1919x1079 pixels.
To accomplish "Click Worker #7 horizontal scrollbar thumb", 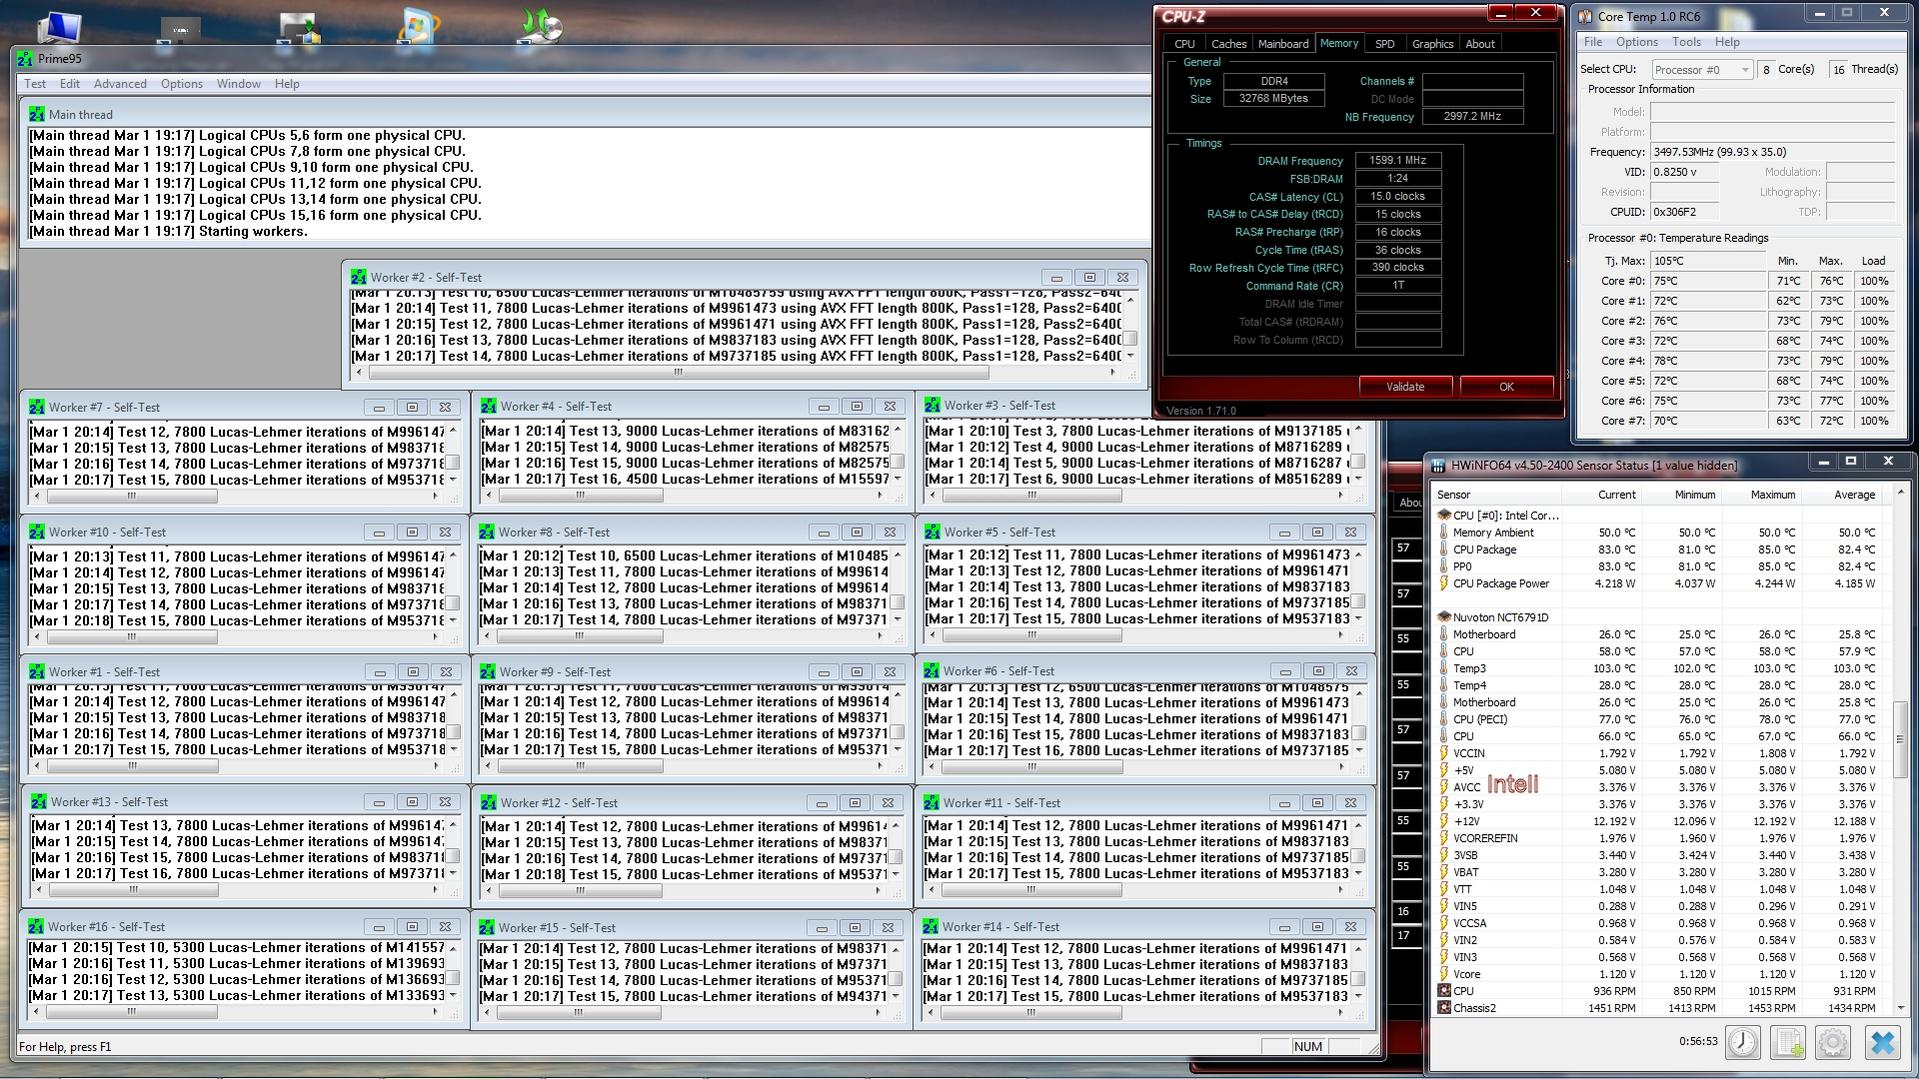I will coord(131,496).
